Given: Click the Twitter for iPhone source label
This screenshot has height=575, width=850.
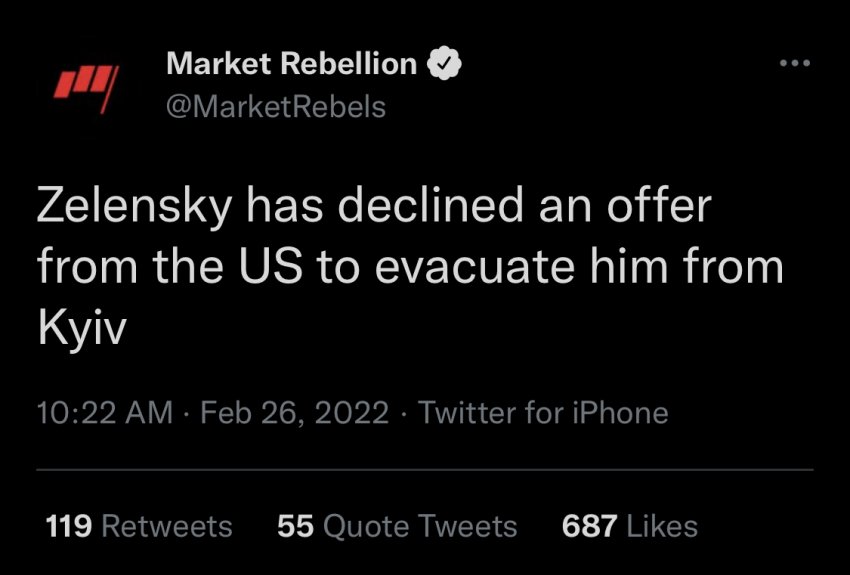Looking at the screenshot, I should tap(543, 413).
